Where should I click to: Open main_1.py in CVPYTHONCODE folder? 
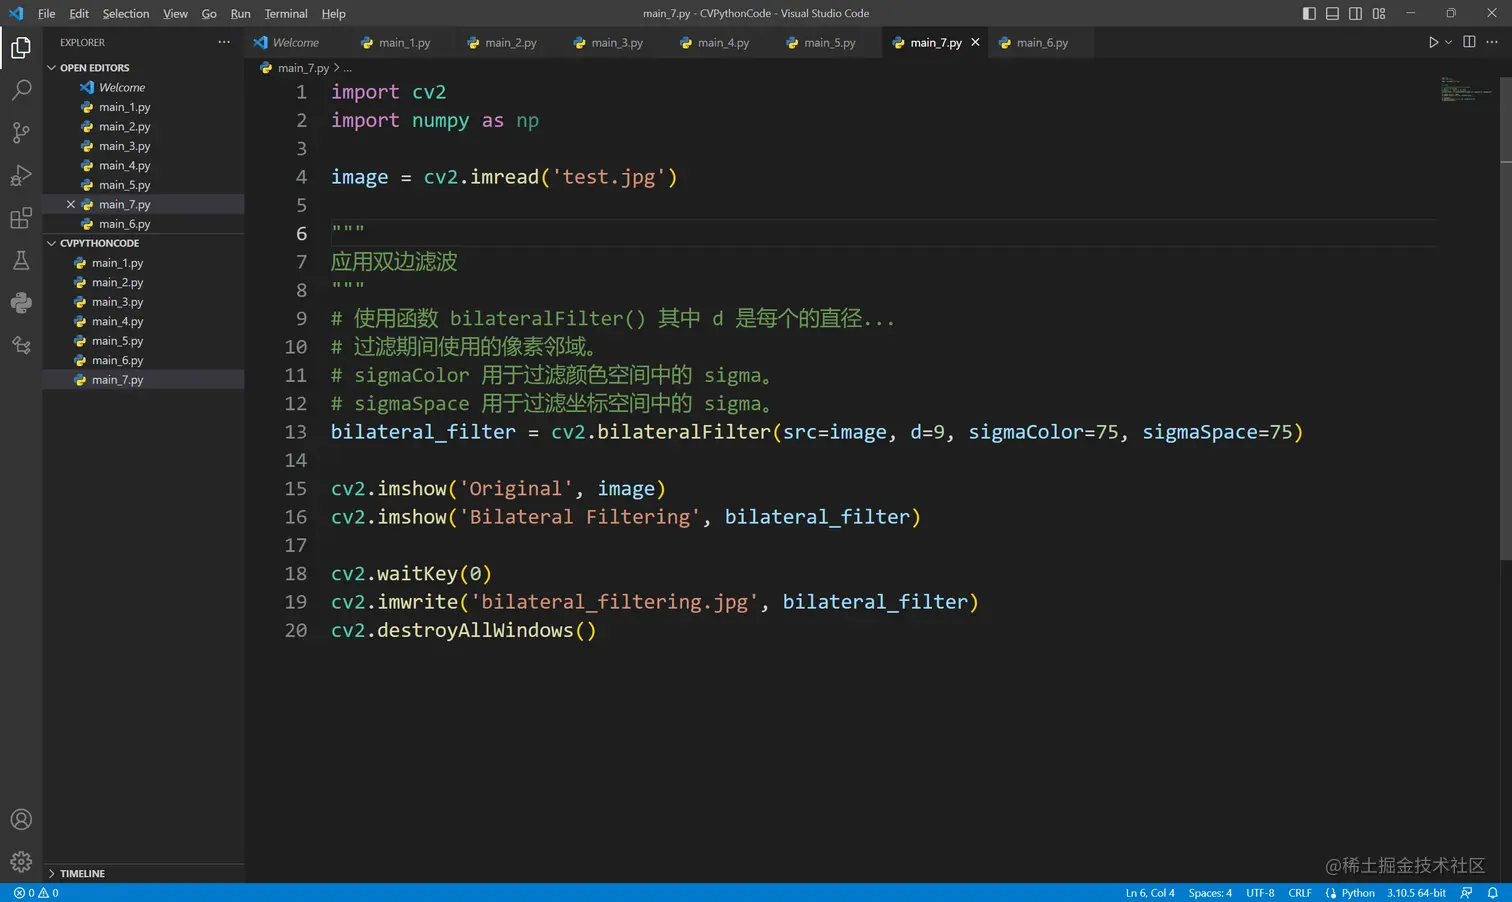(x=143, y=263)
